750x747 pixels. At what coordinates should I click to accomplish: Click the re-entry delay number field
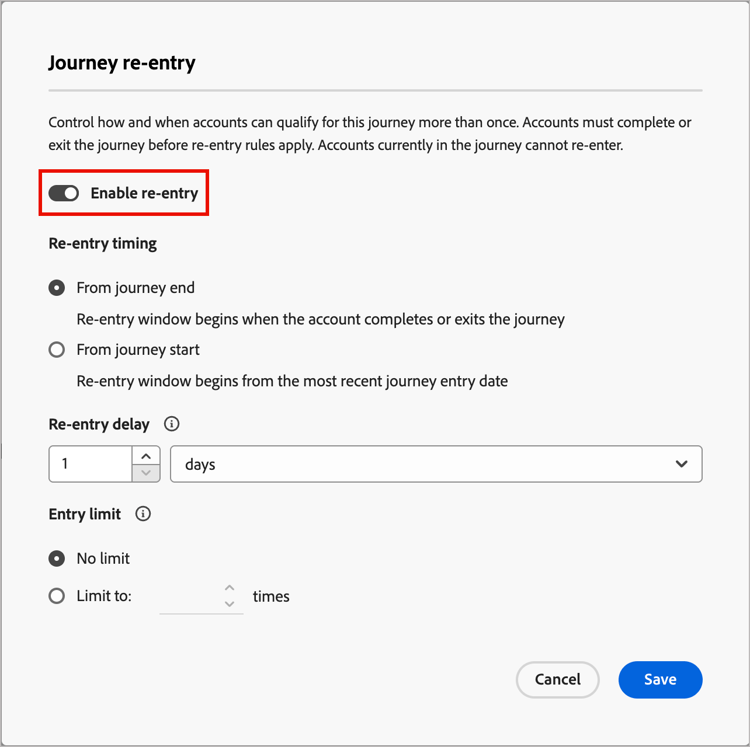(x=90, y=464)
